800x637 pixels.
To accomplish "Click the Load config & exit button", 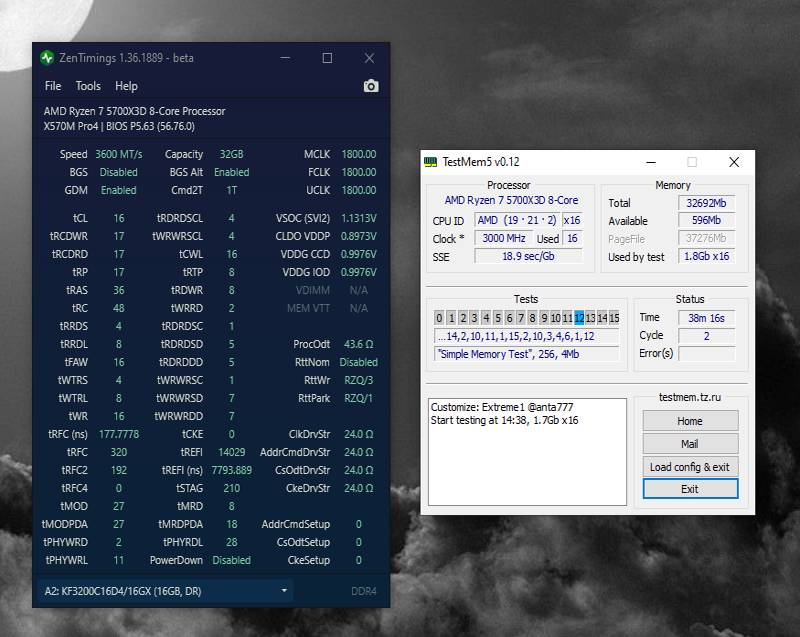I will click(689, 467).
